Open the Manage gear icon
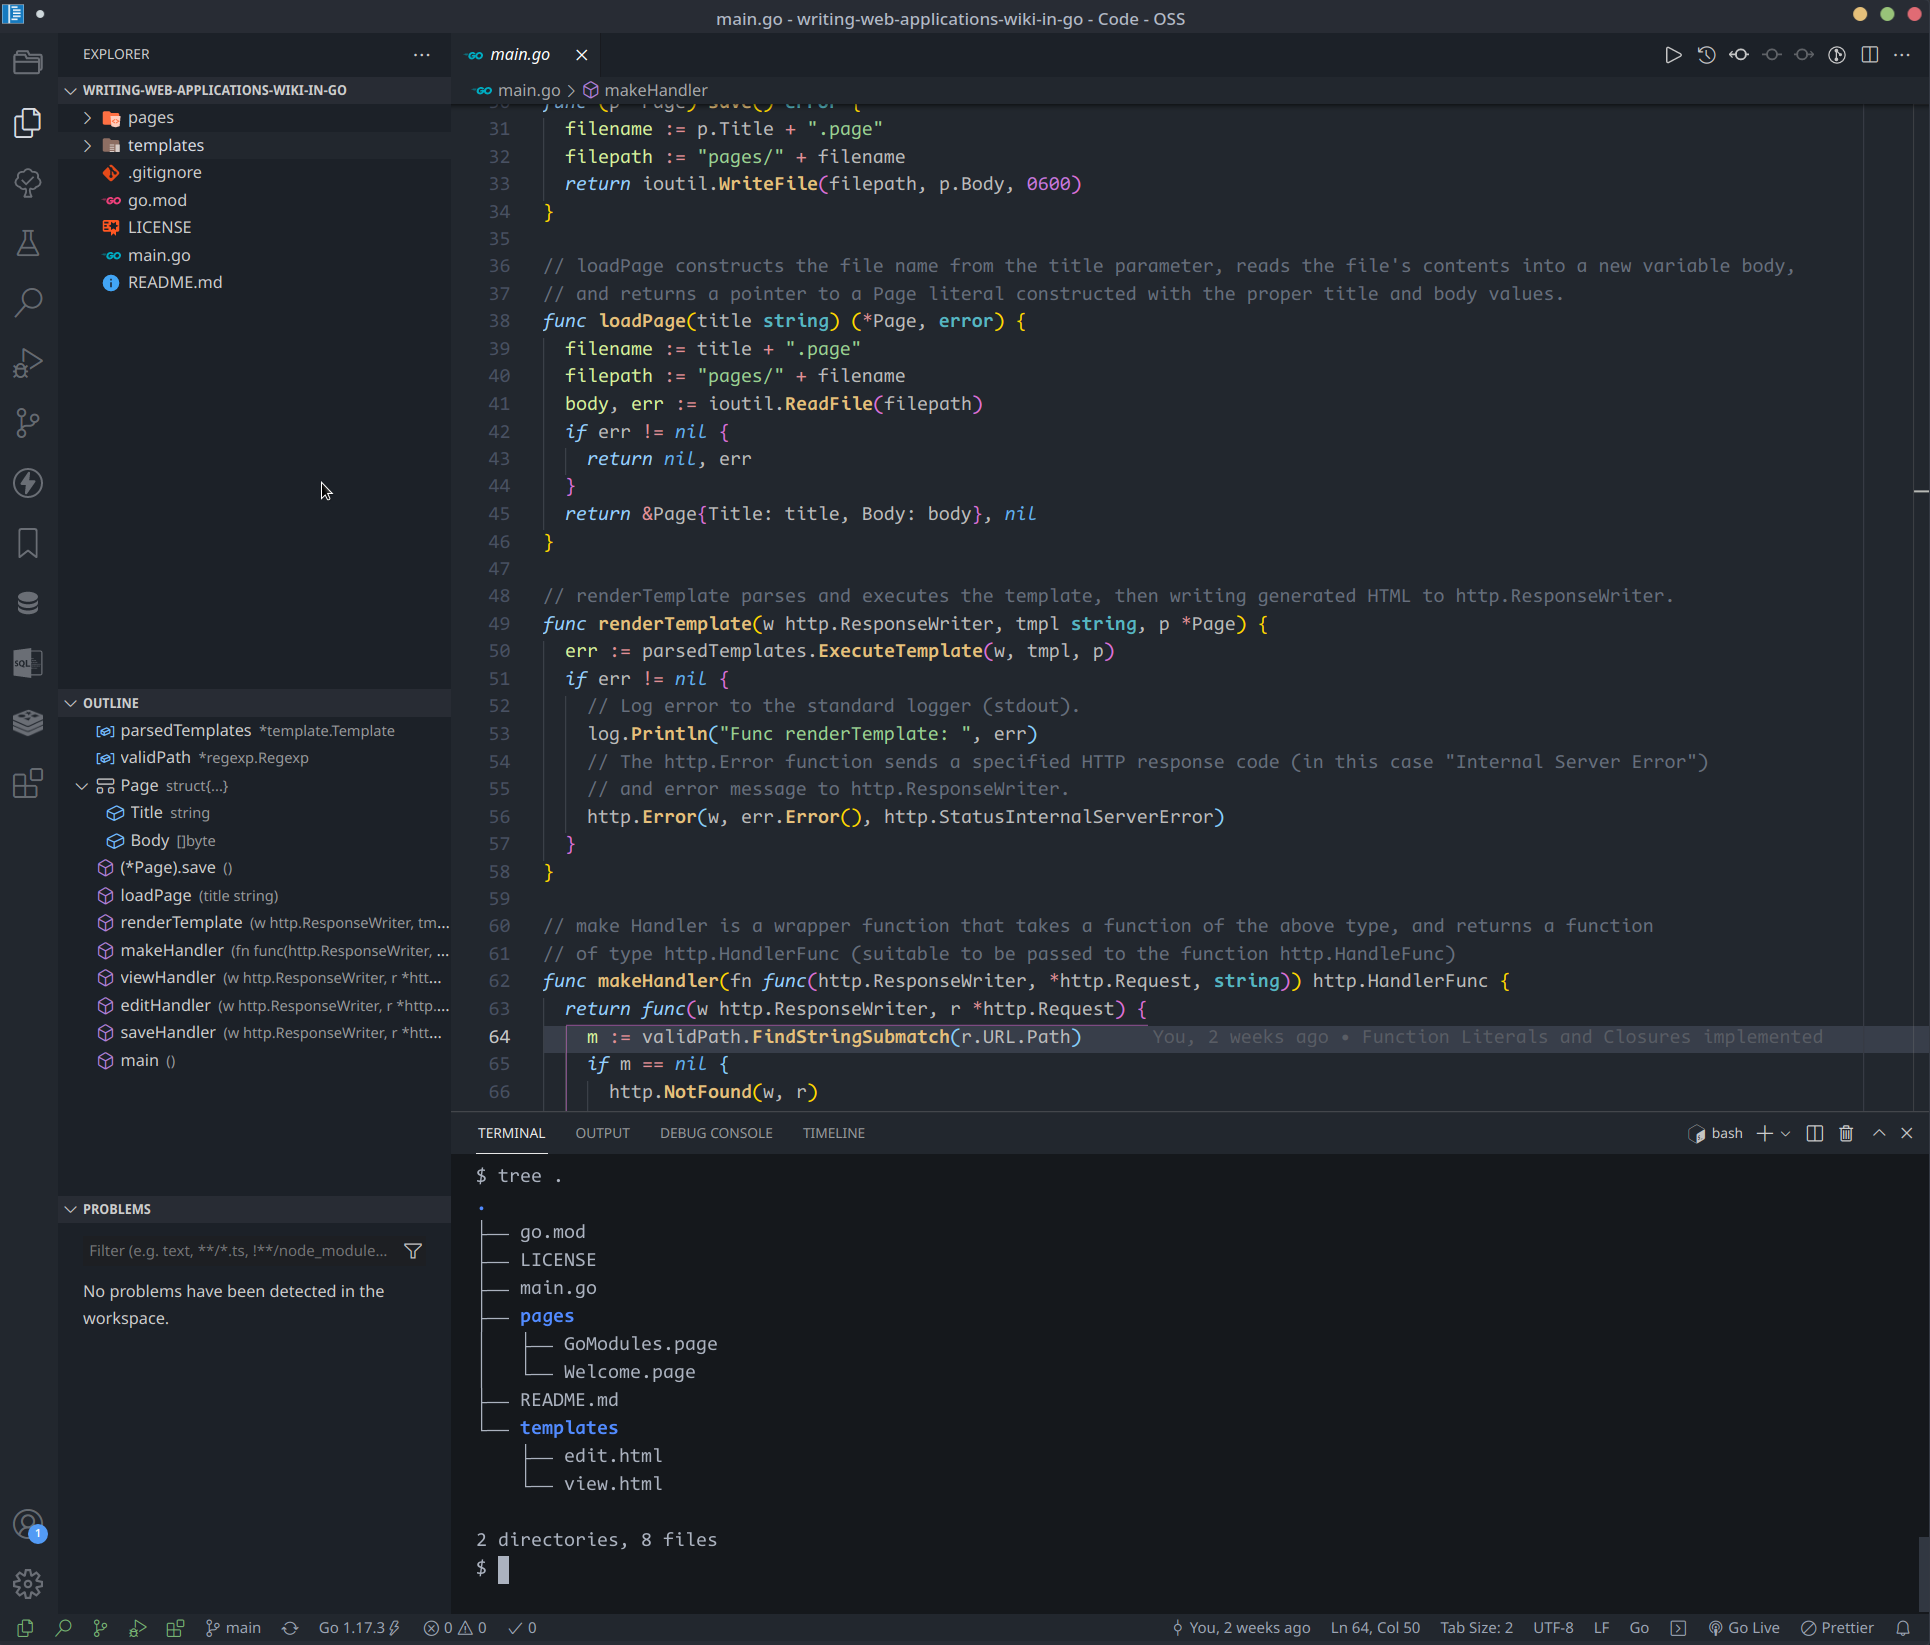The image size is (1930, 1645). pos(28,1583)
